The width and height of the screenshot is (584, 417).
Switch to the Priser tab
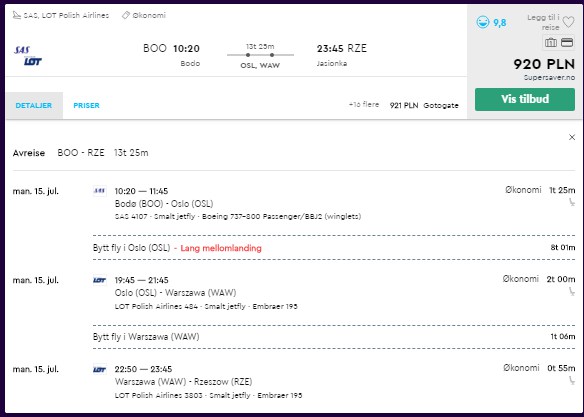(x=86, y=105)
